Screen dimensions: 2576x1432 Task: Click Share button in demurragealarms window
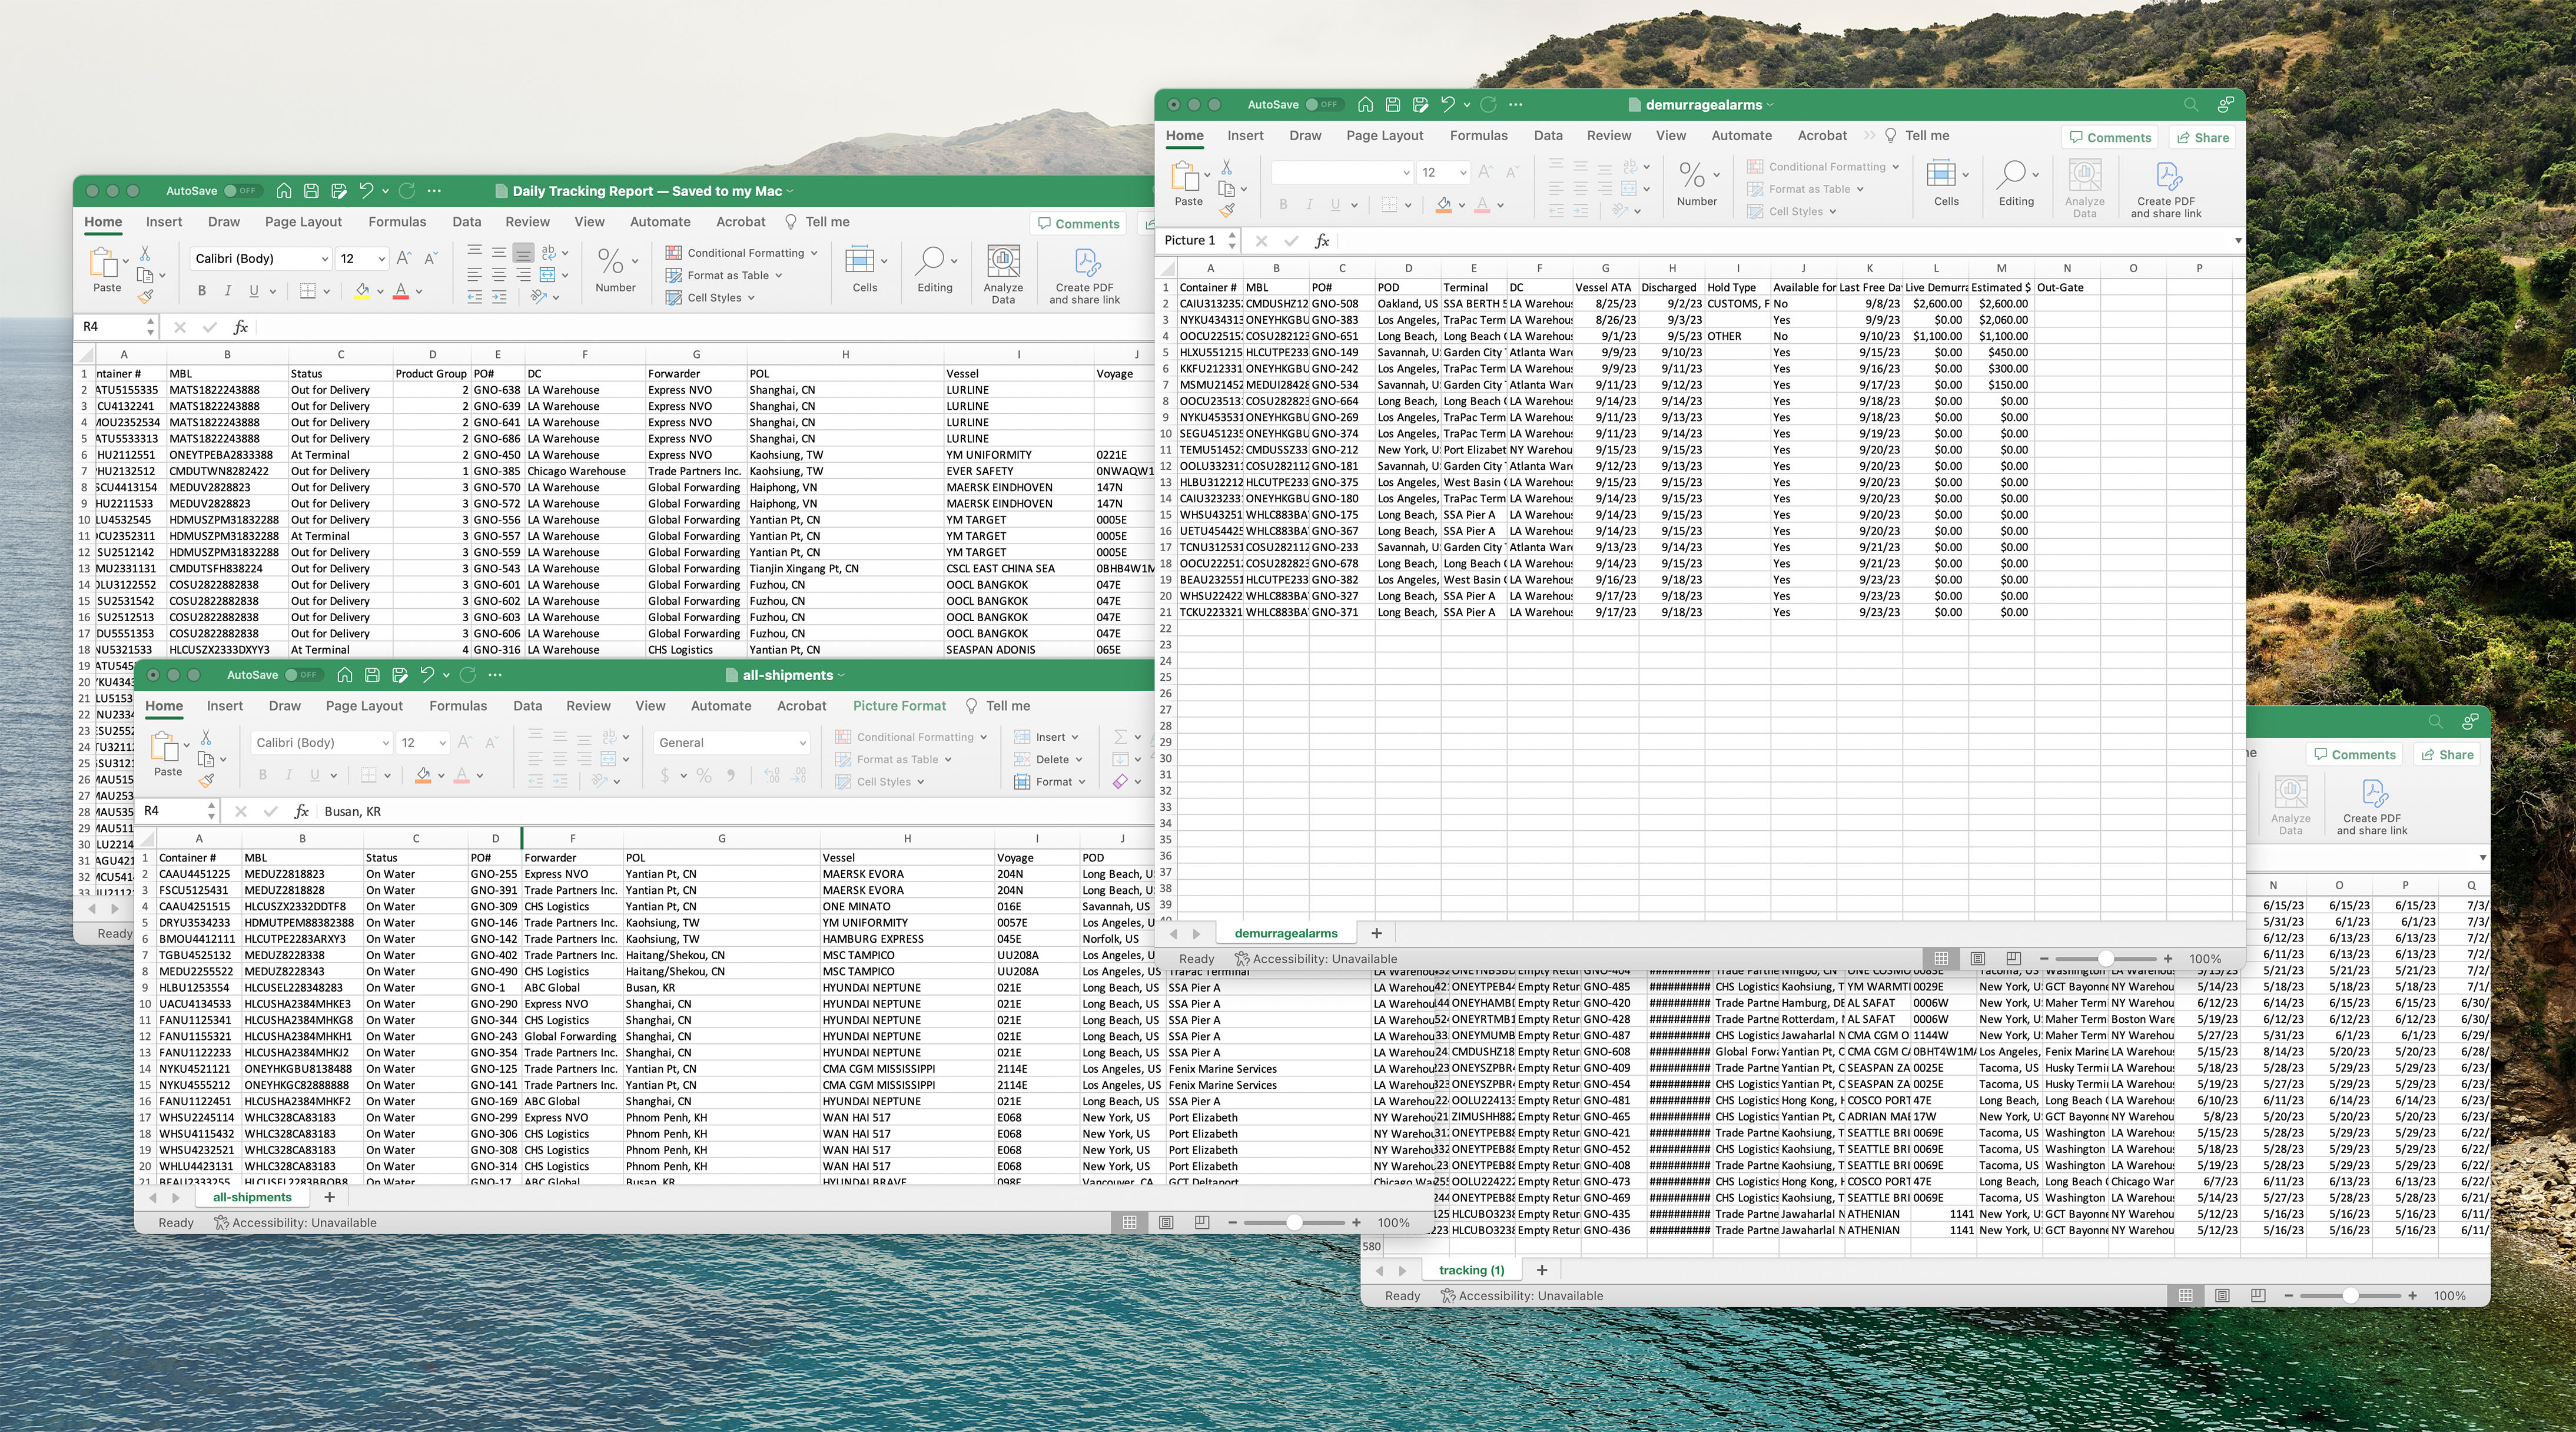pyautogui.click(x=2203, y=137)
